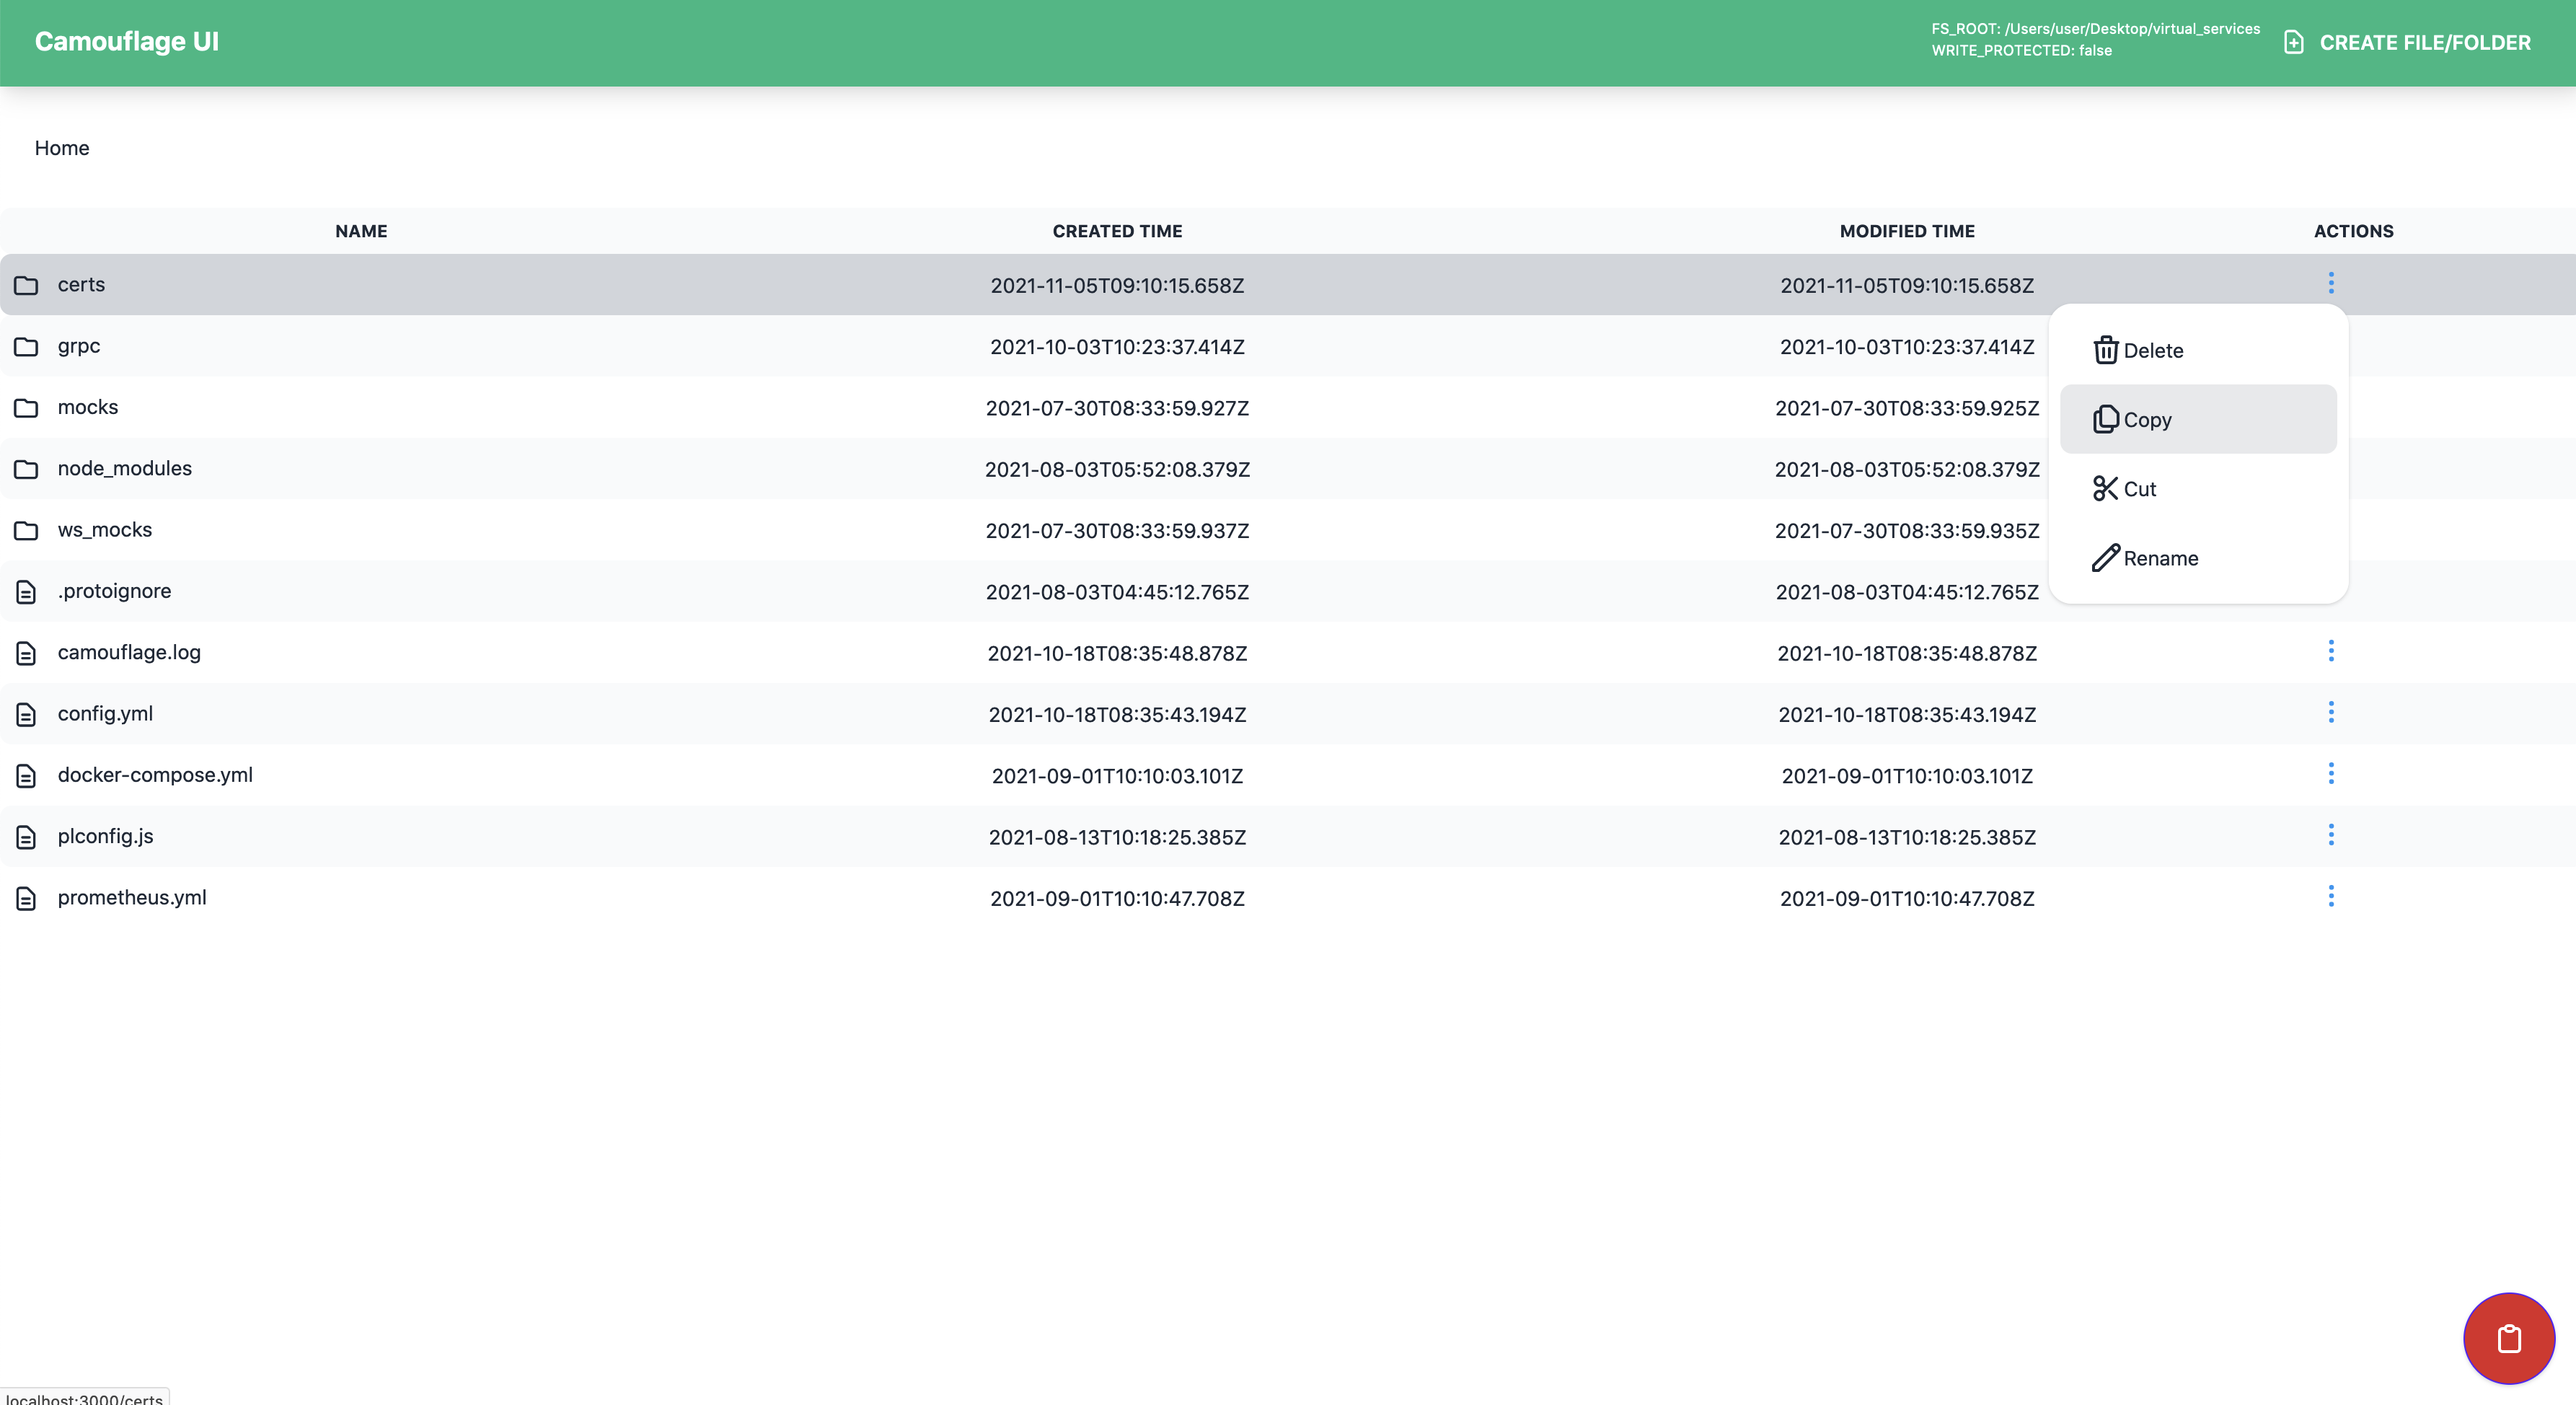Click certs created time 2021-11-05T09:10:15.658Z
The height and width of the screenshot is (1405, 2576).
(x=1117, y=286)
